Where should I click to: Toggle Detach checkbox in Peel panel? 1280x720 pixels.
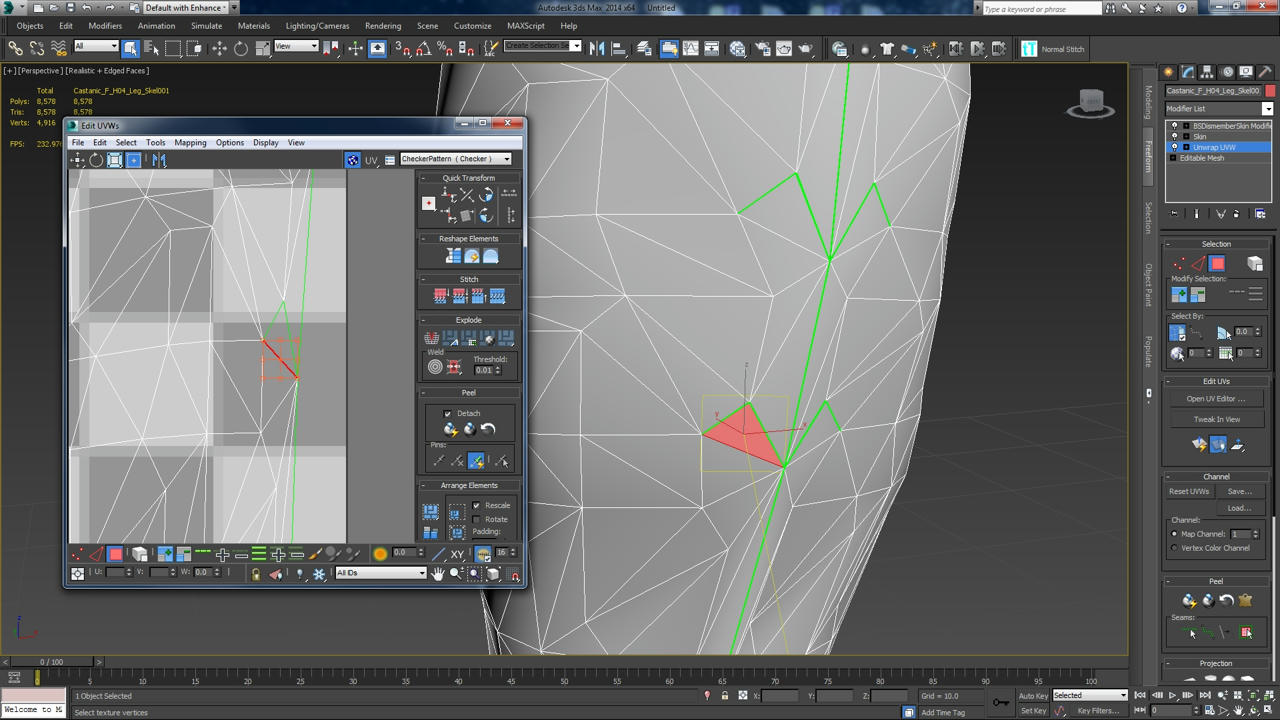click(x=448, y=413)
